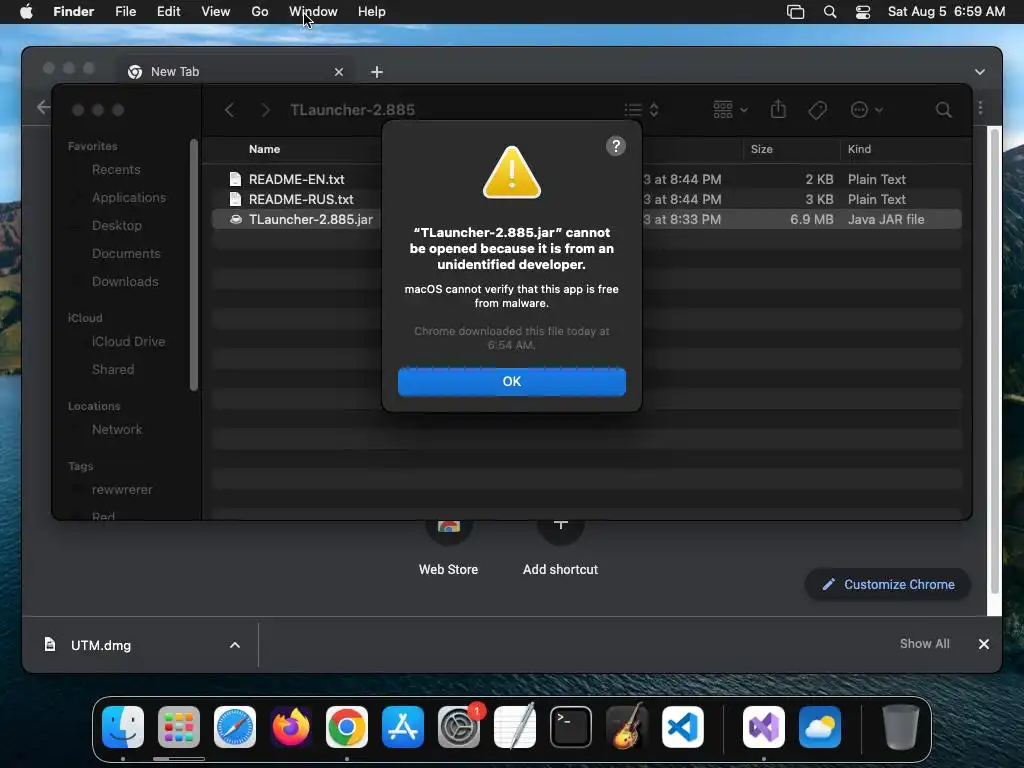Image resolution: width=1024 pixels, height=768 pixels.
Task: Open the Help menu
Action: pyautogui.click(x=372, y=12)
